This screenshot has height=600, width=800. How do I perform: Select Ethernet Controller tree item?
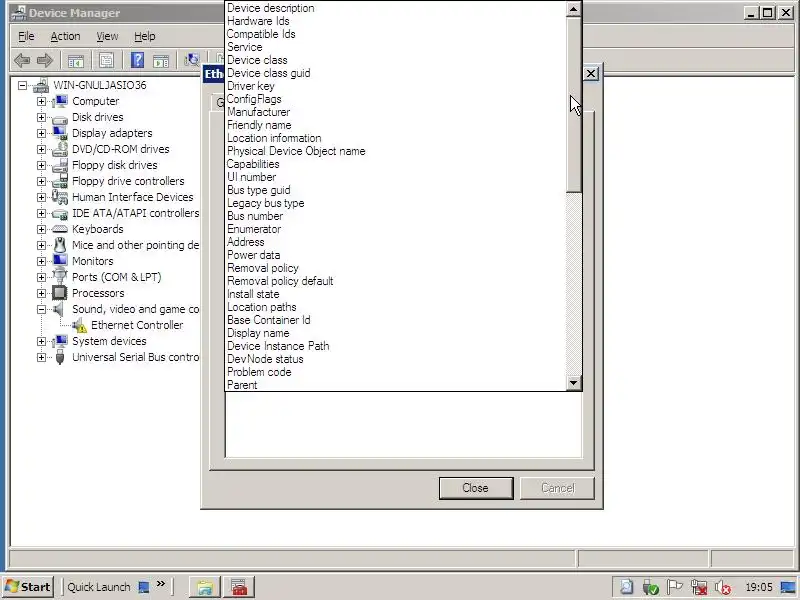(137, 325)
